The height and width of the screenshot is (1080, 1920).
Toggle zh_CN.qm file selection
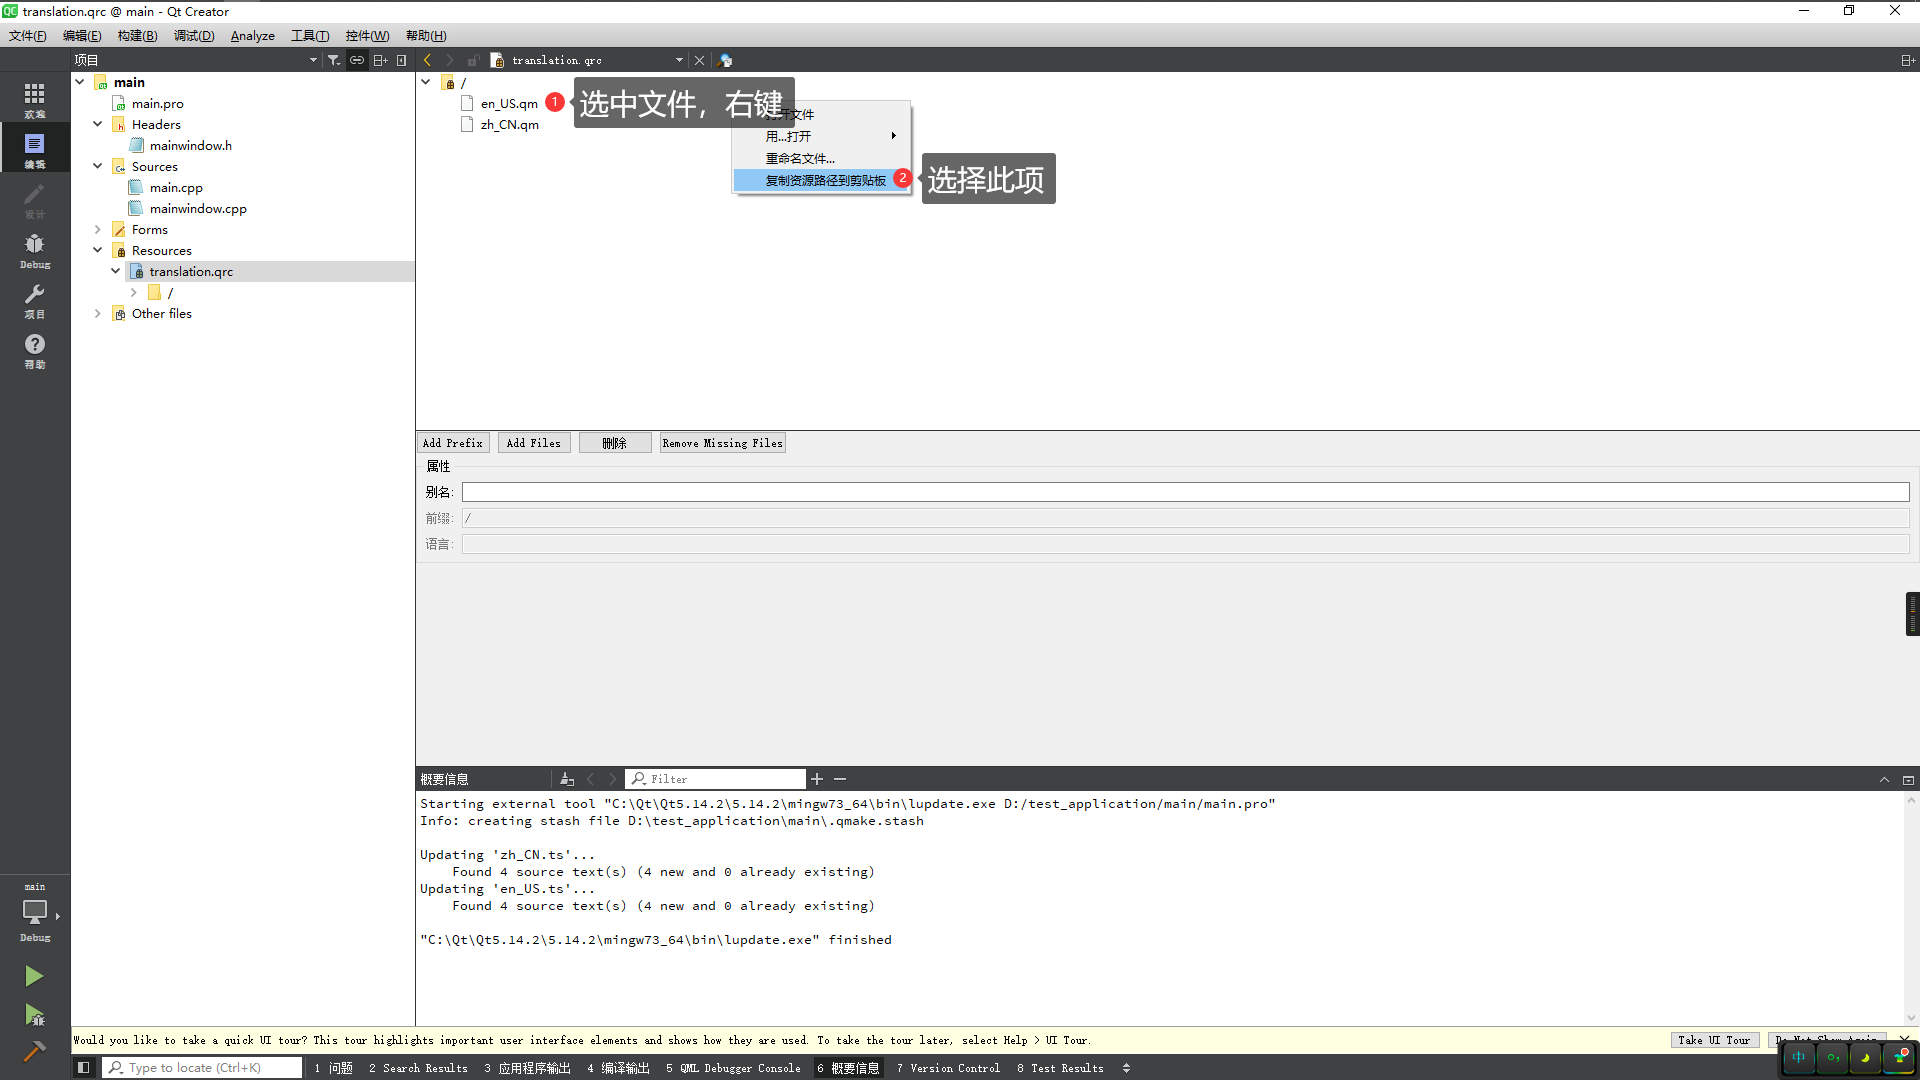509,124
